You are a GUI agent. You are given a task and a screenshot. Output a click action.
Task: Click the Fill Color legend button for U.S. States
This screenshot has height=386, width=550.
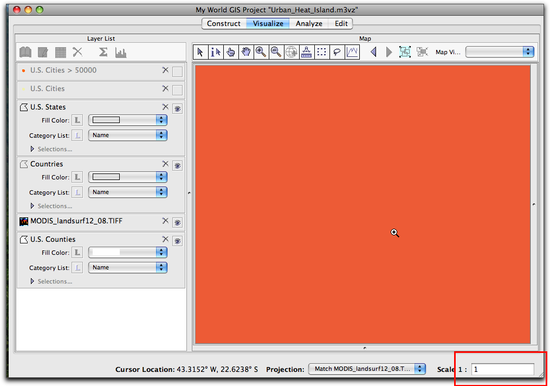(x=77, y=120)
